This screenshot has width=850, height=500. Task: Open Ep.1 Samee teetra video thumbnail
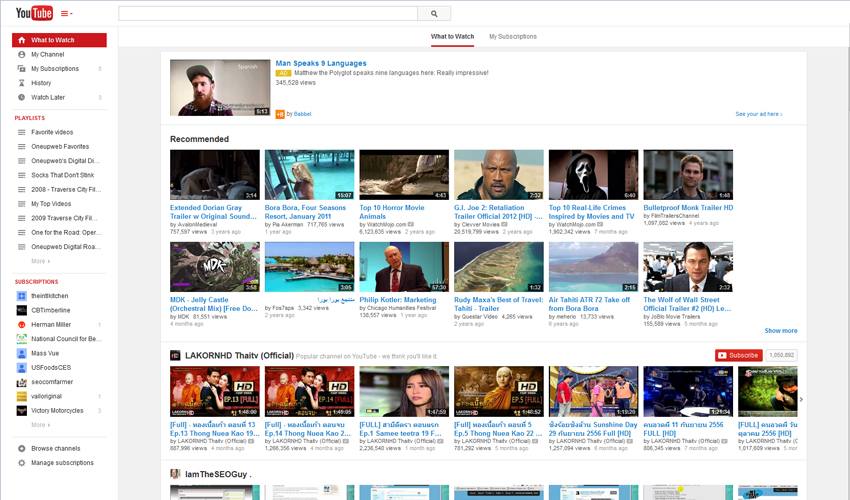(x=404, y=392)
